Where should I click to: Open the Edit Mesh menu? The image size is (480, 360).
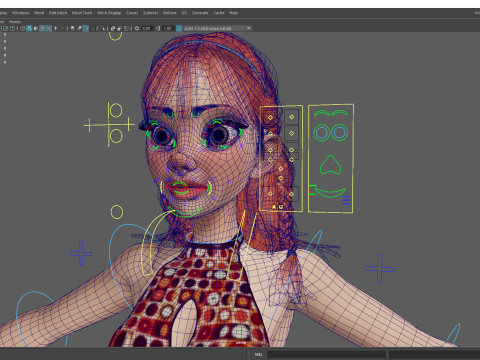[x=58, y=13]
